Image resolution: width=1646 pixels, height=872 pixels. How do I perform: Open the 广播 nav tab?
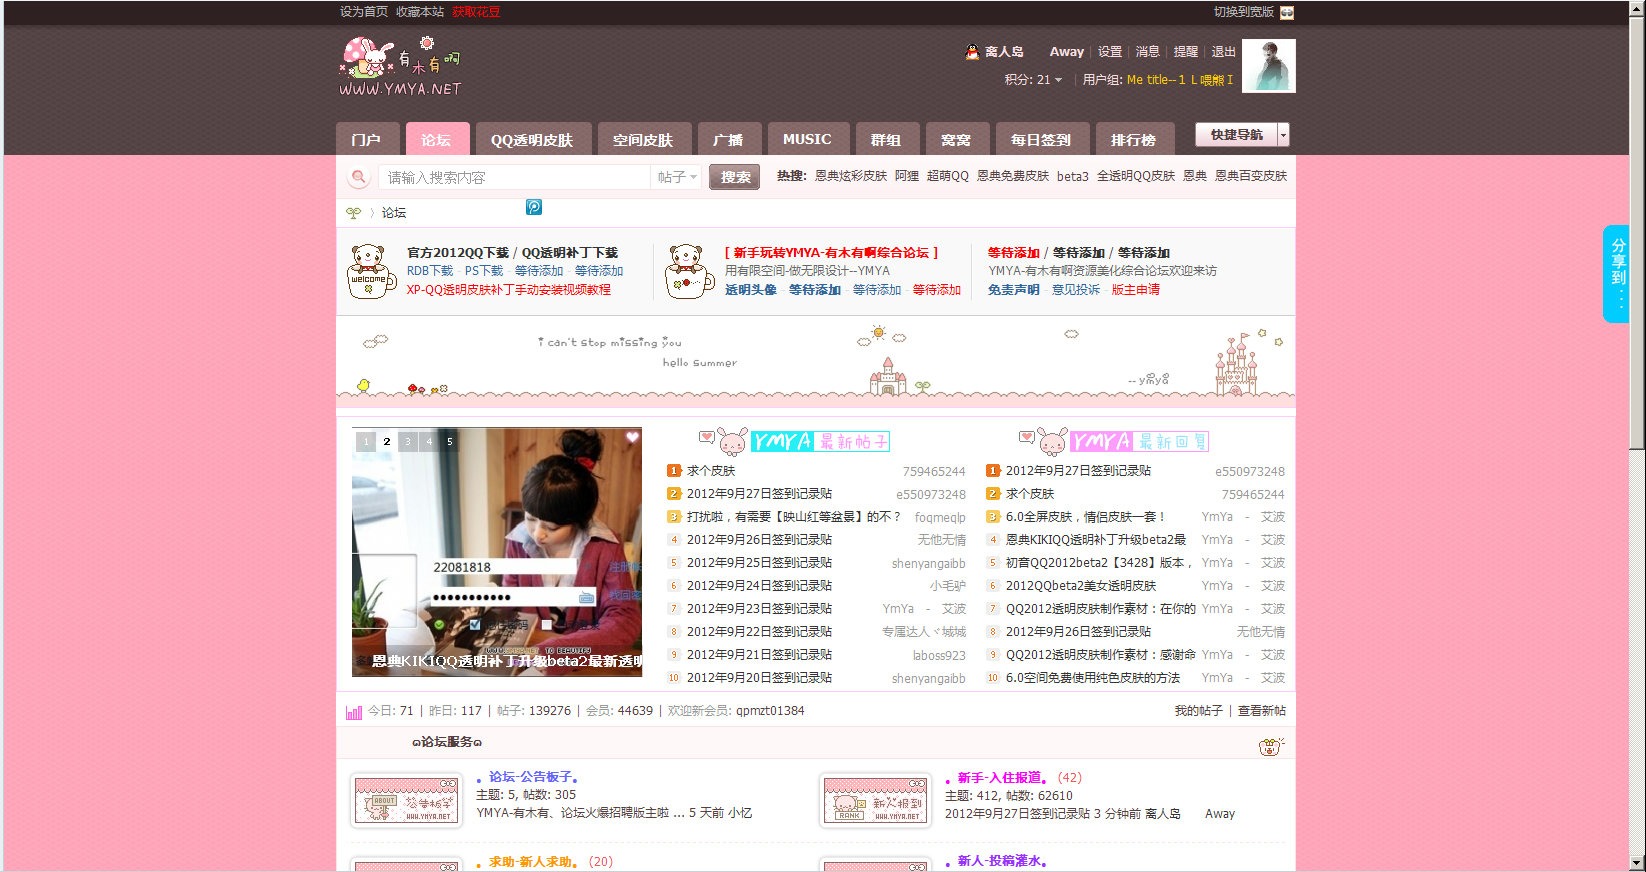pyautogui.click(x=728, y=139)
